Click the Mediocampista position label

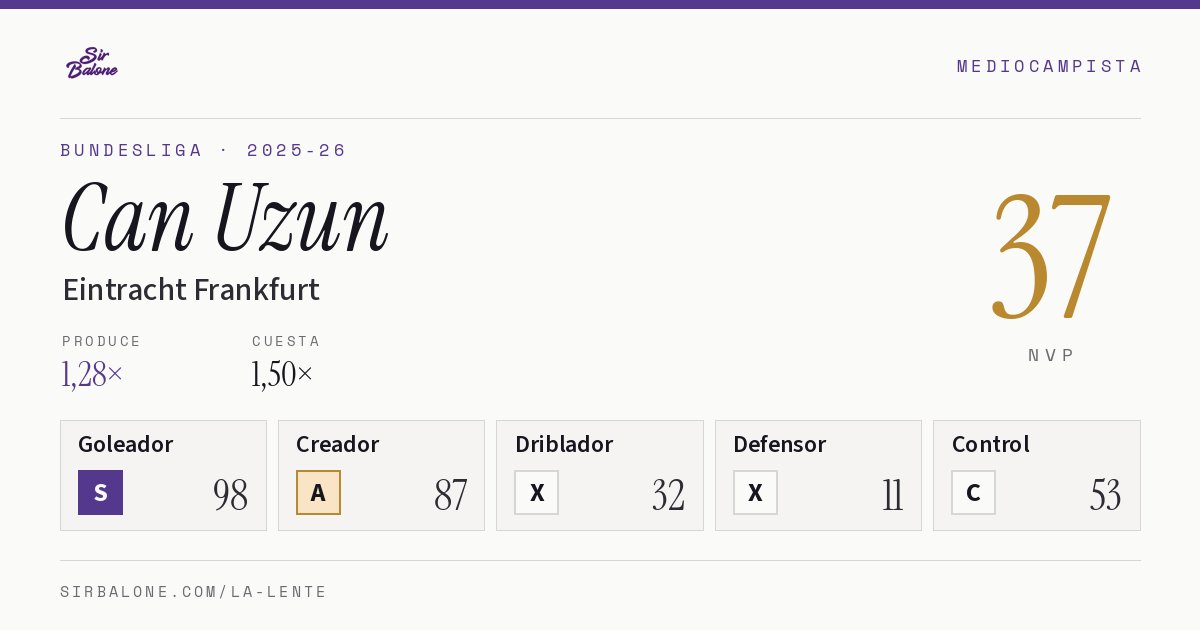(1049, 66)
